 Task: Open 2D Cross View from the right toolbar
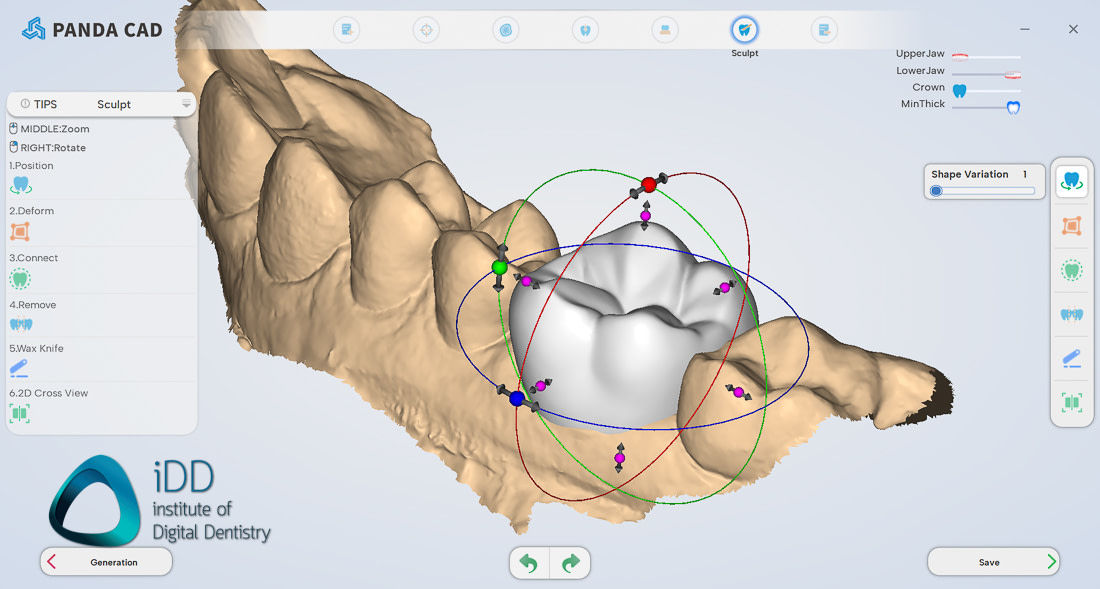(1072, 402)
